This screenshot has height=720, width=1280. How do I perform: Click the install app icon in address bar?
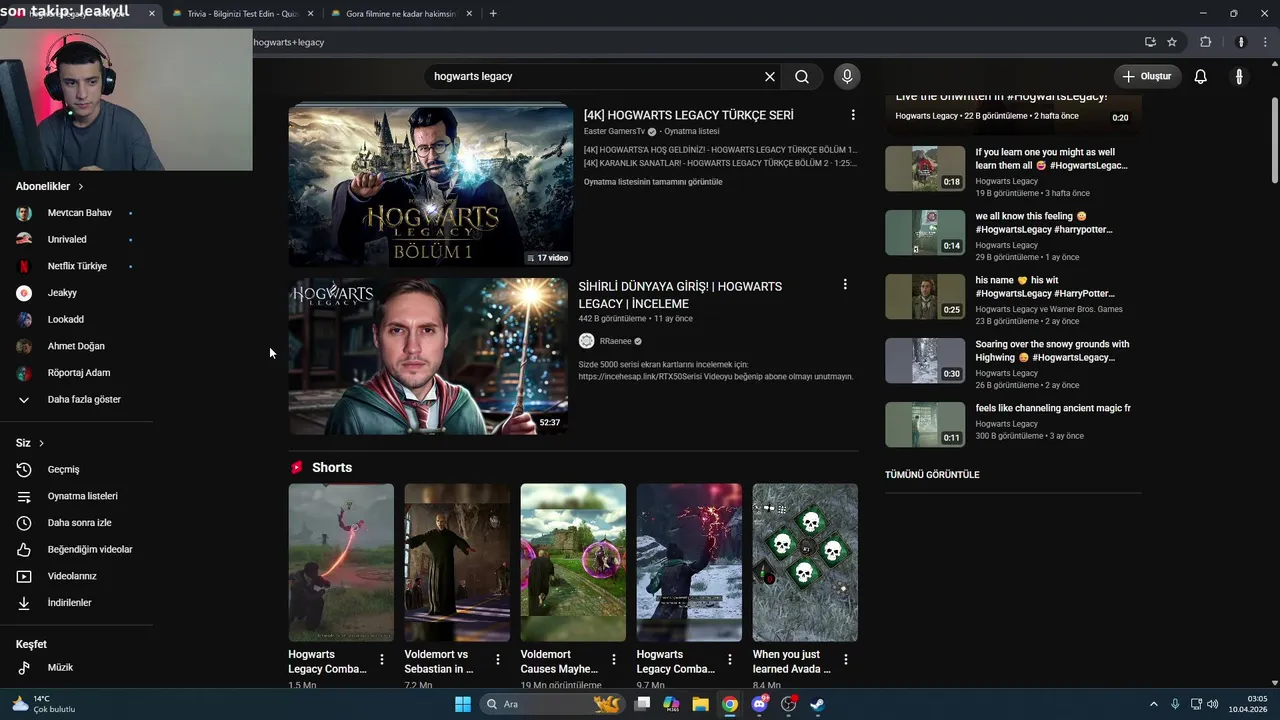[x=1150, y=42]
